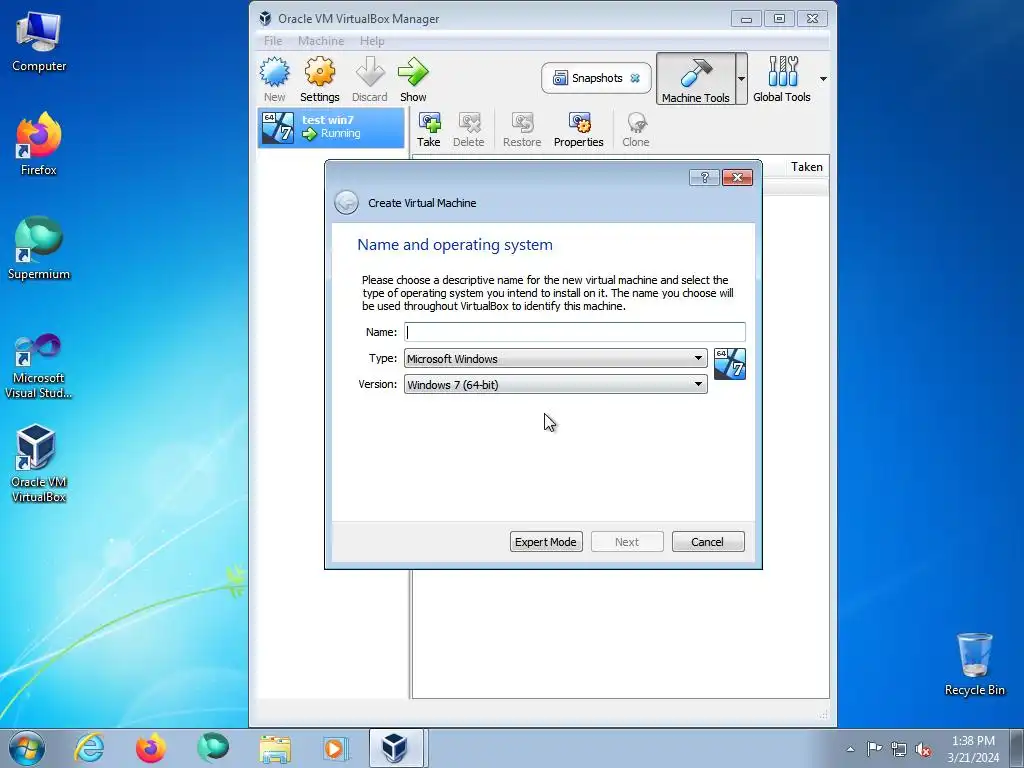Image resolution: width=1024 pixels, height=768 pixels.
Task: Click the Show VM green arrow icon
Action: 413,80
